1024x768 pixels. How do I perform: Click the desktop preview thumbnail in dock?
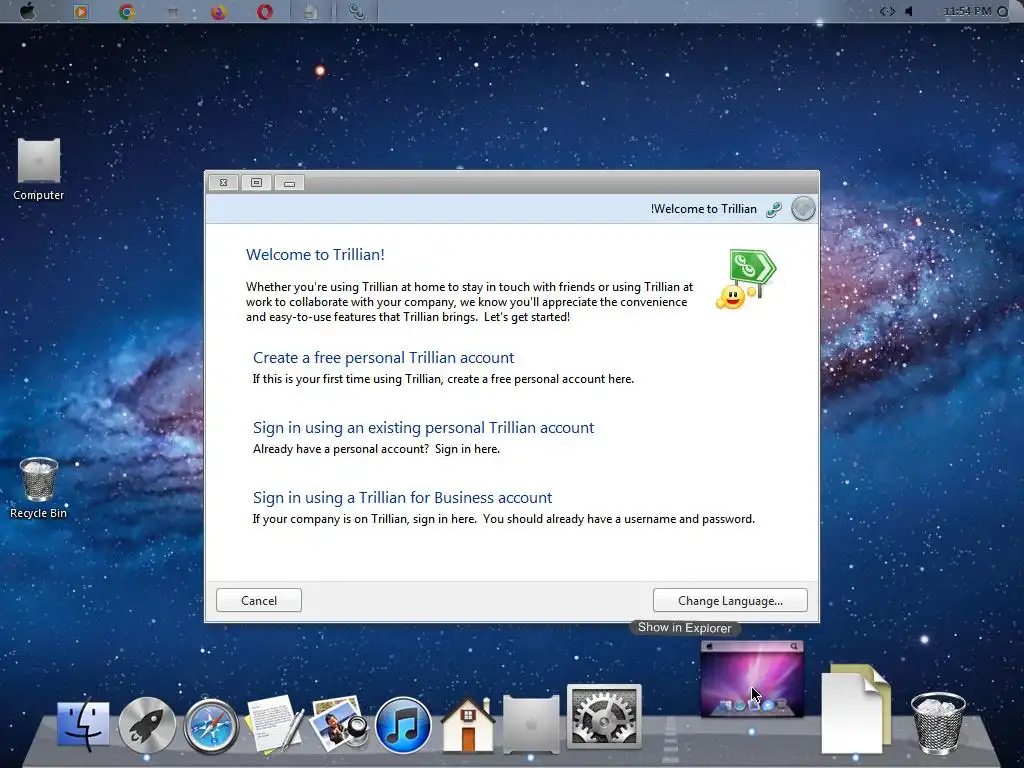[752, 679]
